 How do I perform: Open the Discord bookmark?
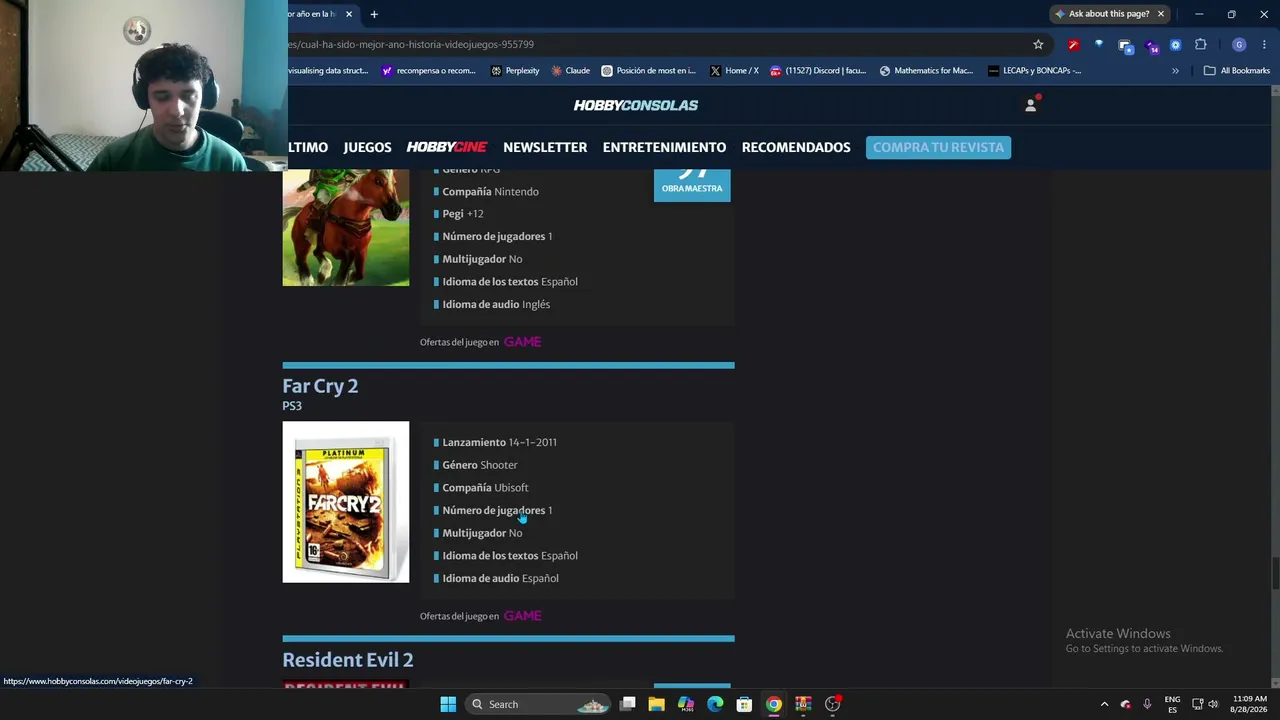(818, 71)
